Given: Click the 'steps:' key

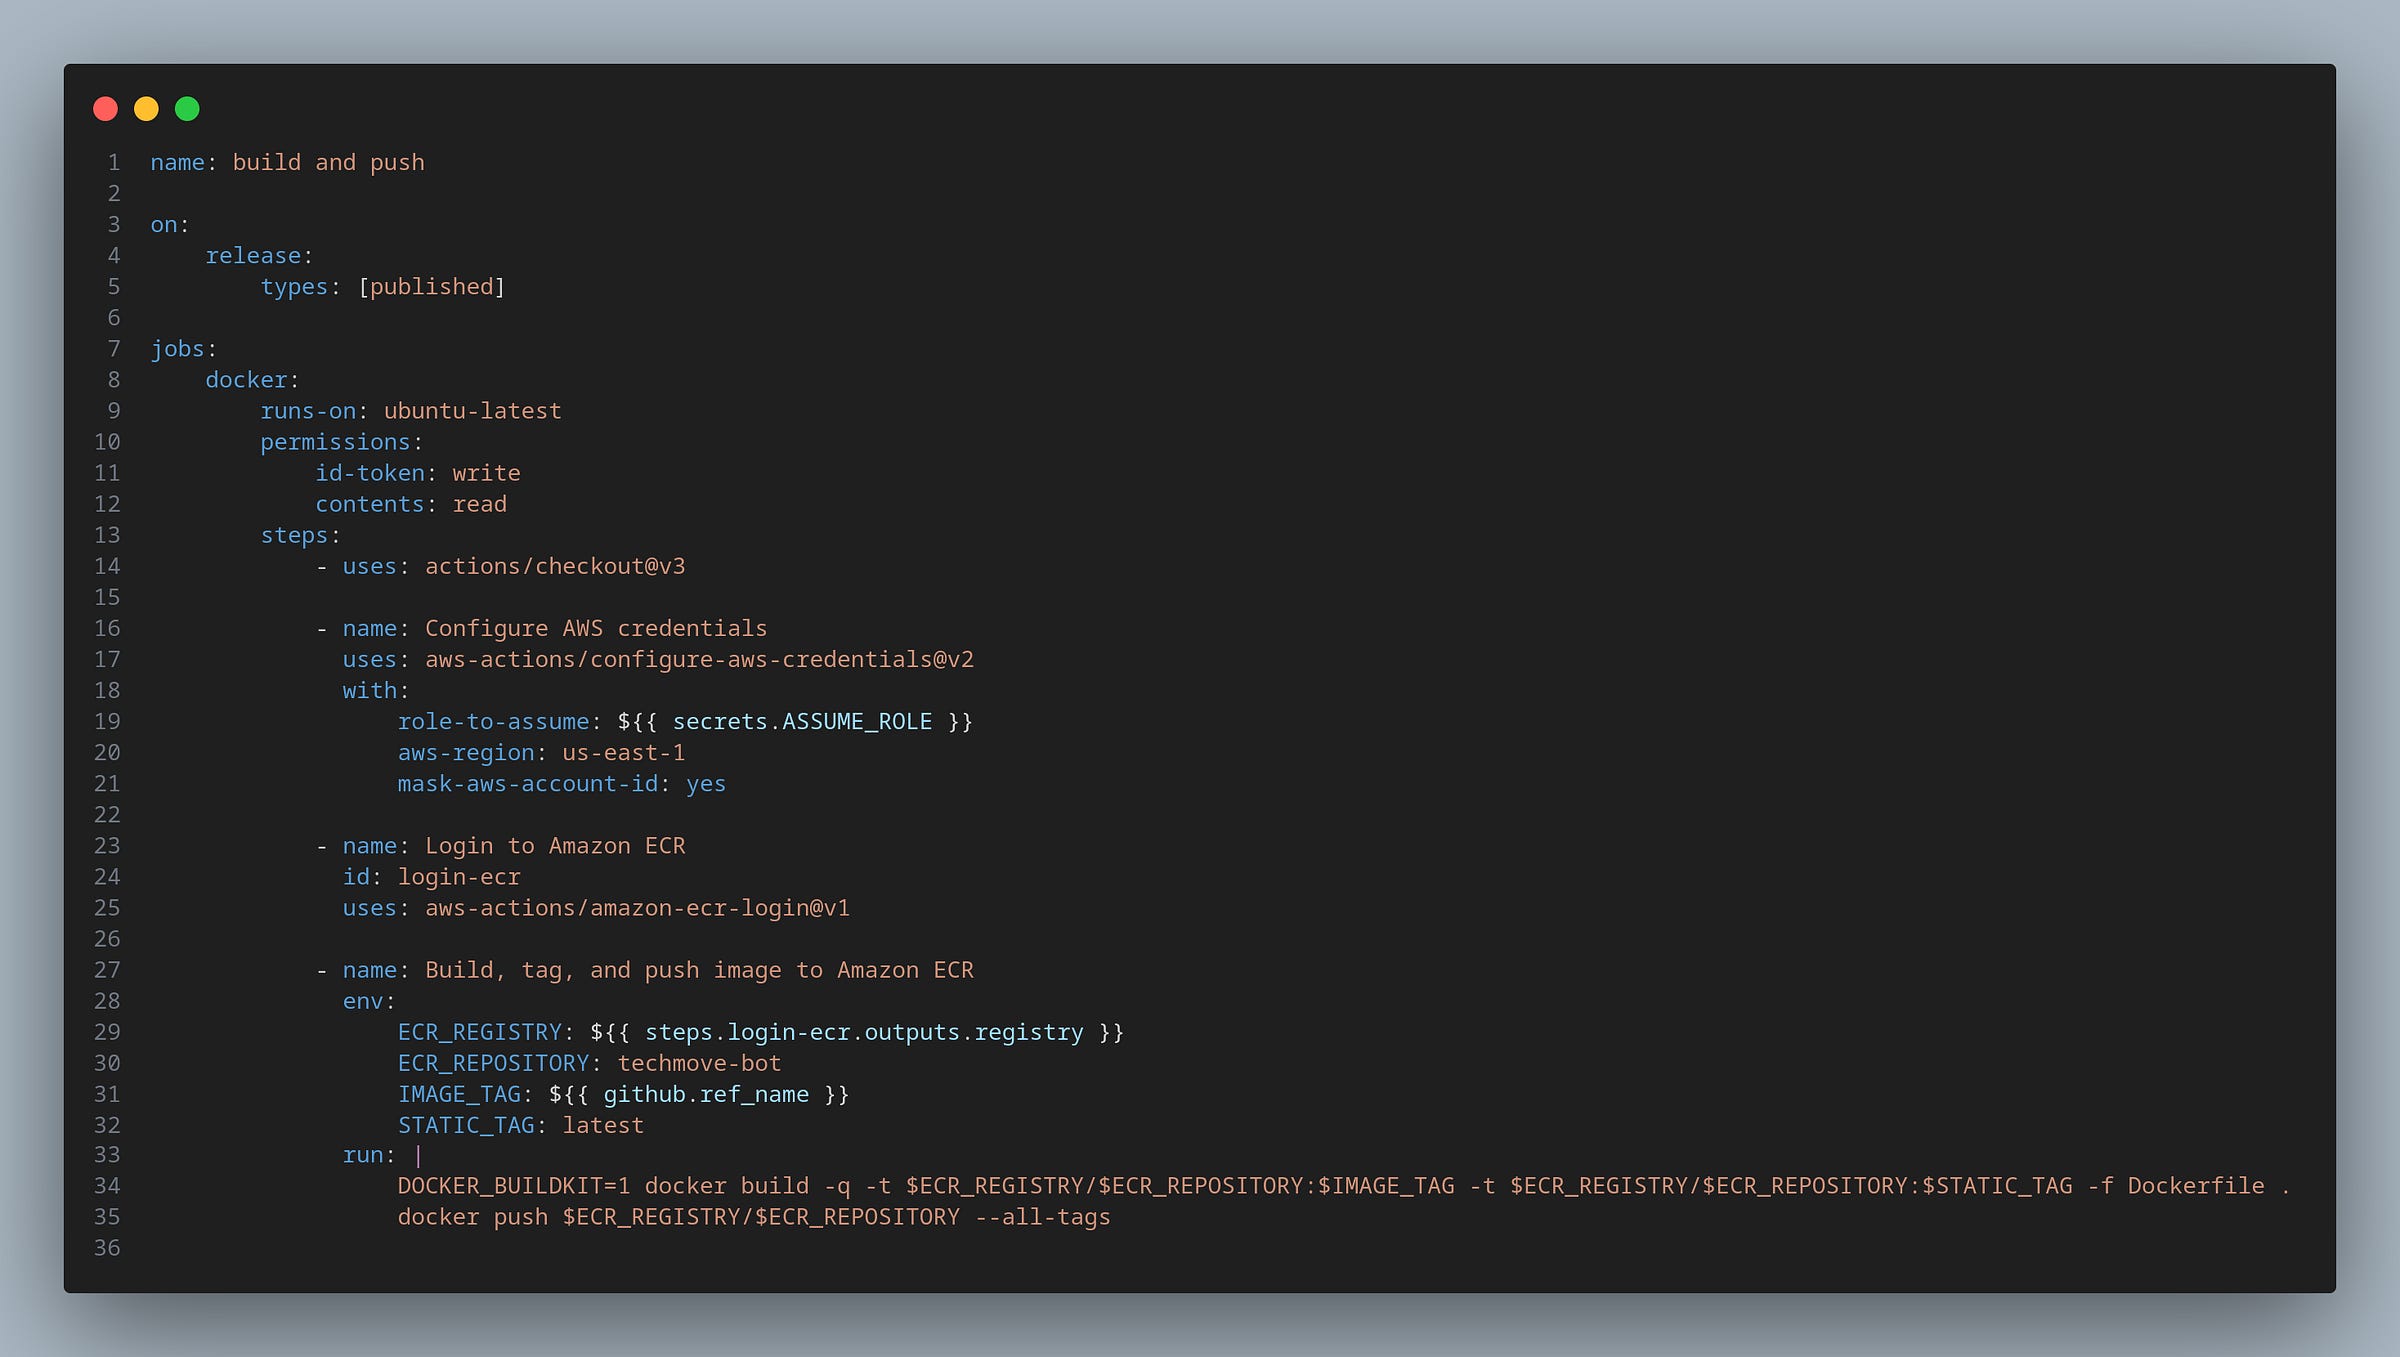Looking at the screenshot, I should [x=300, y=535].
